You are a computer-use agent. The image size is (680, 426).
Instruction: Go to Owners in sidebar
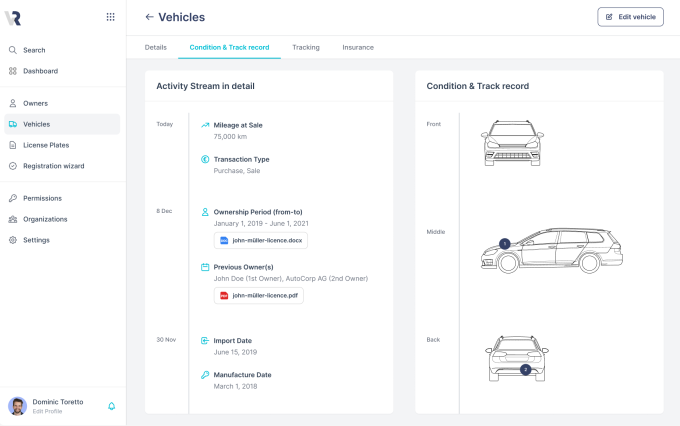[35, 103]
